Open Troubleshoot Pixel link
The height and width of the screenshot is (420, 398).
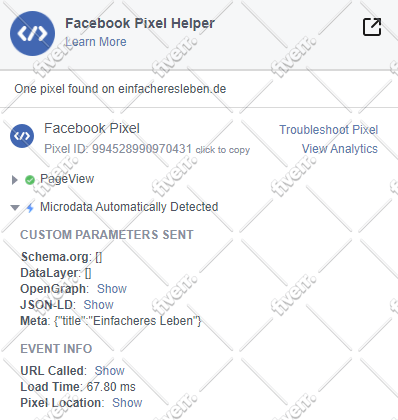pos(328,130)
